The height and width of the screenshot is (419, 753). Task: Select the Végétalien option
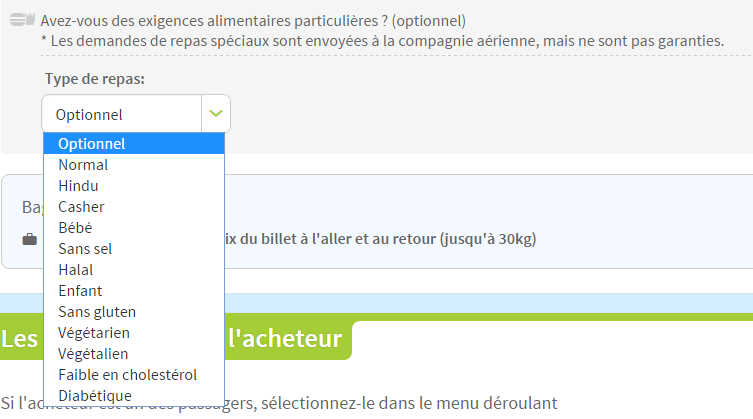[x=134, y=354]
